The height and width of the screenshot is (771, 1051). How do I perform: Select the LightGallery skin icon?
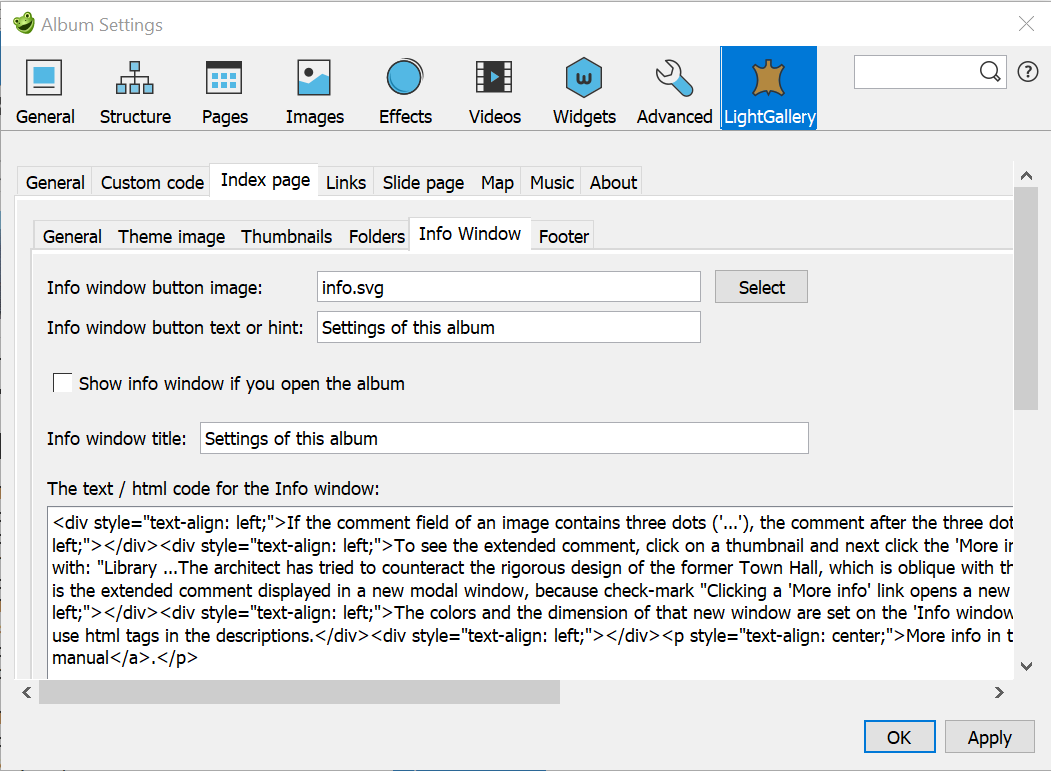[x=768, y=88]
